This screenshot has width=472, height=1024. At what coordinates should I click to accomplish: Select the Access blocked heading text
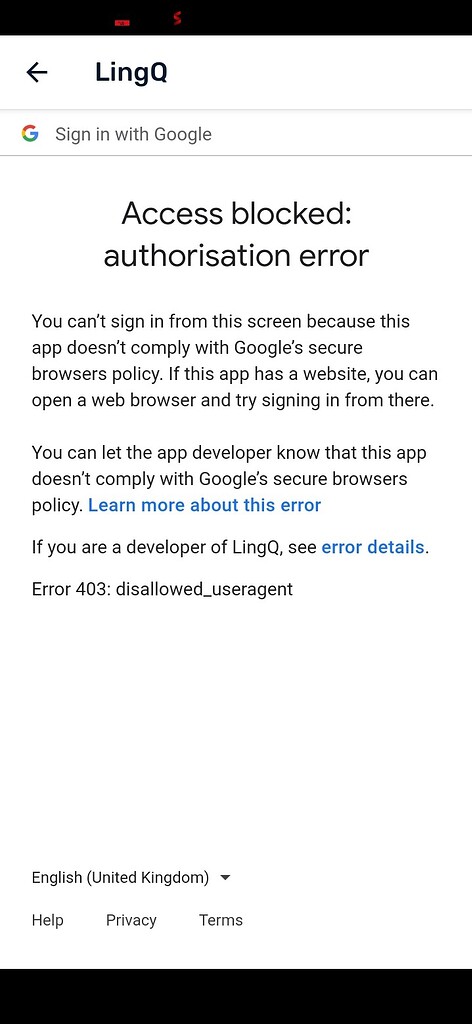pos(236,234)
